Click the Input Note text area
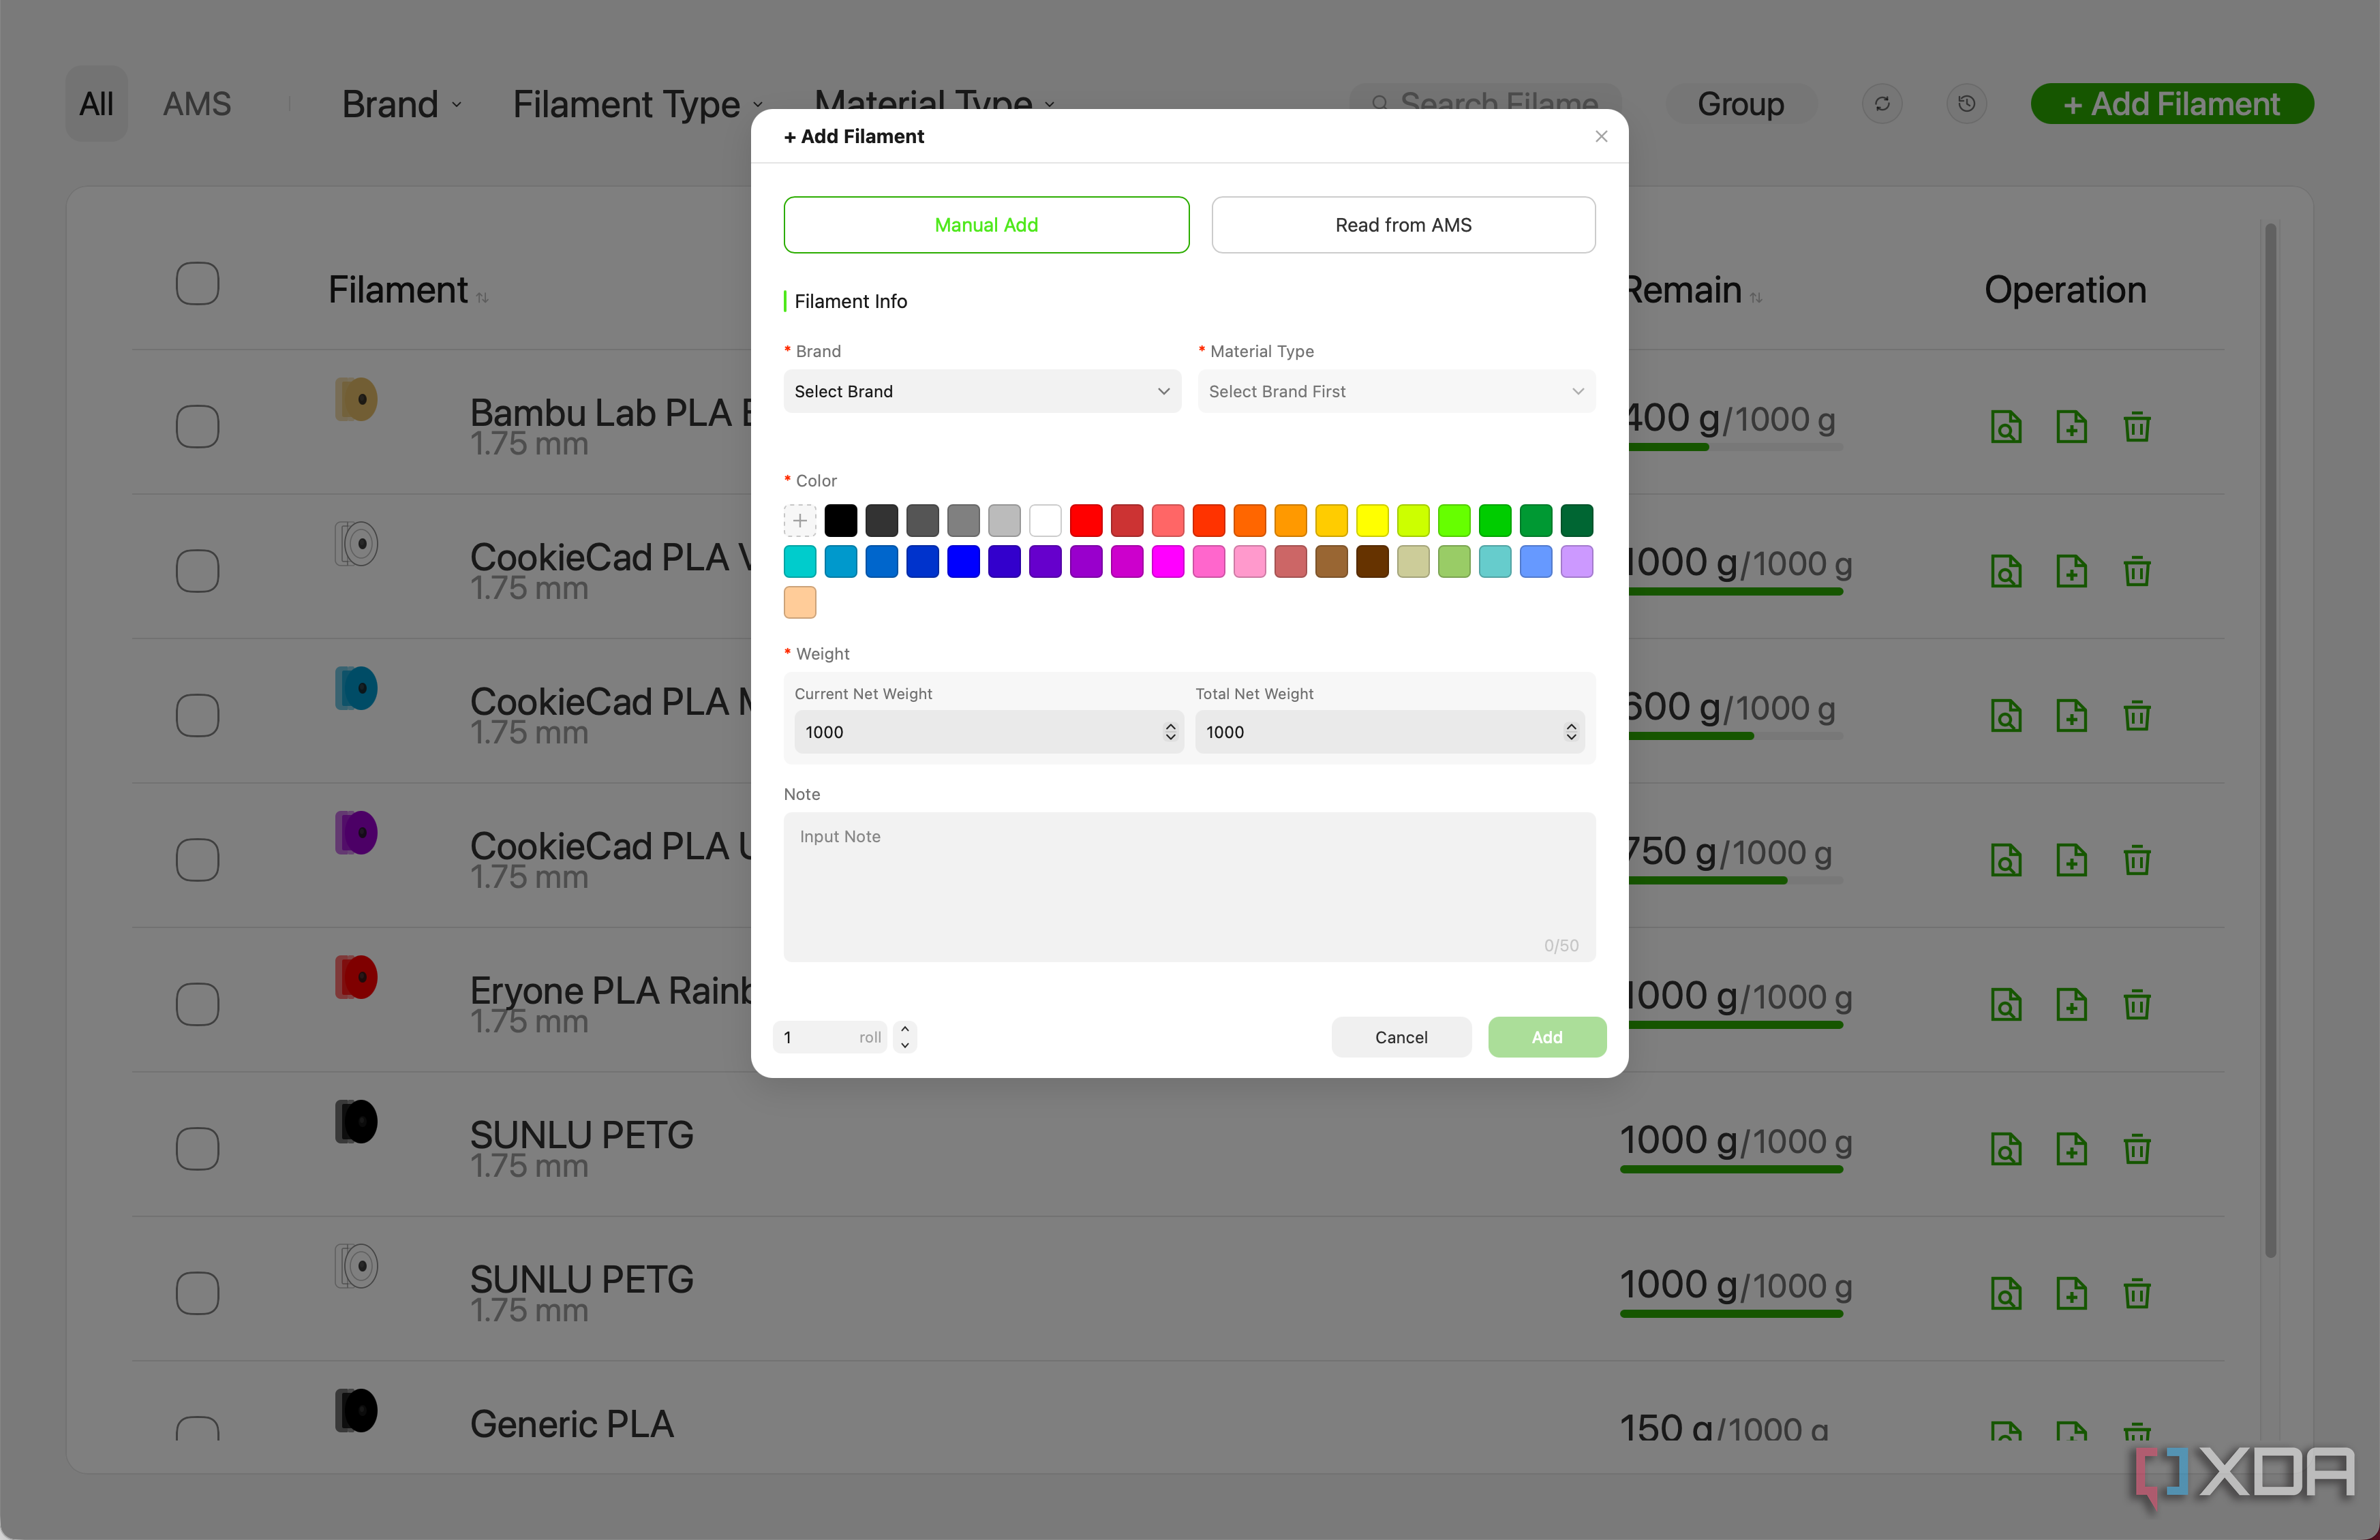The image size is (2380, 1540). pyautogui.click(x=1189, y=887)
